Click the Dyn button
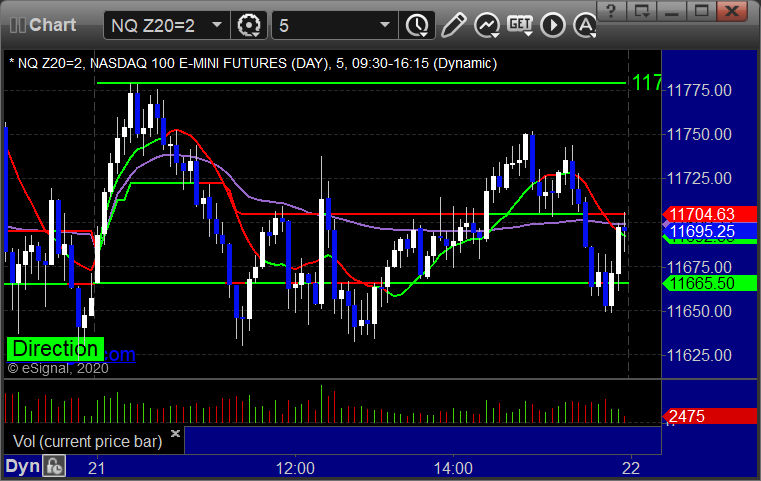Viewport: 761px width, 481px height. (x=22, y=466)
